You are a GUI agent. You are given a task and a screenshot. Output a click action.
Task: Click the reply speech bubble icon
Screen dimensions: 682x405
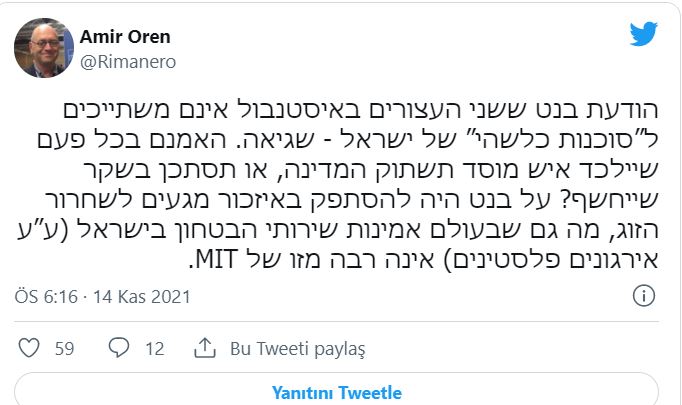[x=119, y=348]
